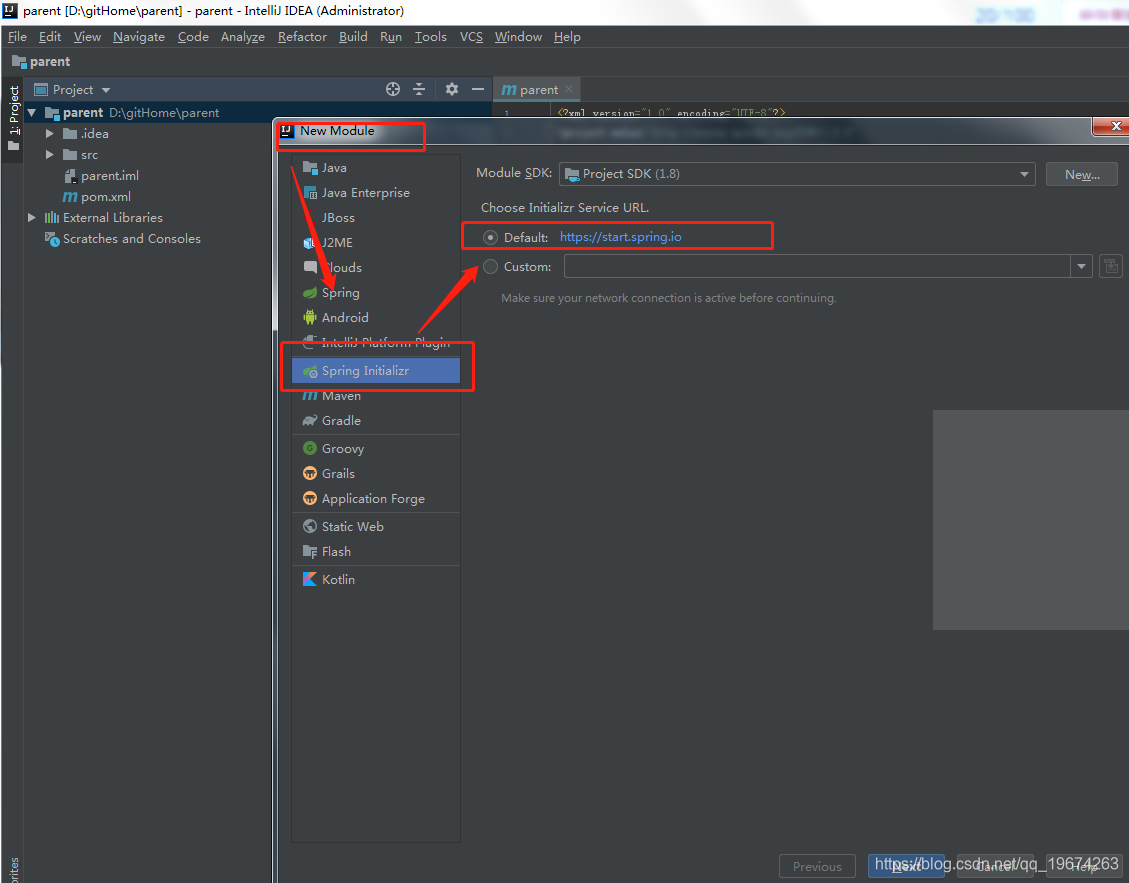
Task: Expand External Libraries node
Action: tap(32, 218)
